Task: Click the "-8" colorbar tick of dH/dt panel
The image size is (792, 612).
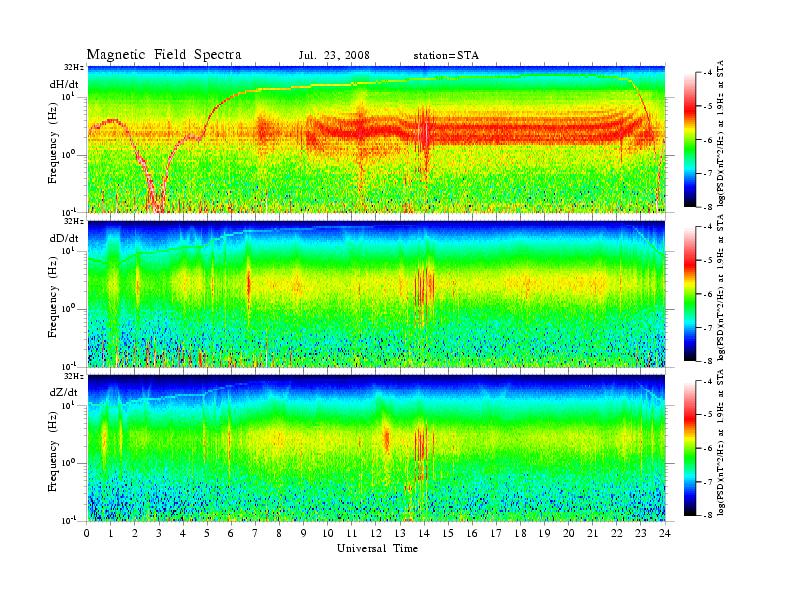Action: coord(708,207)
